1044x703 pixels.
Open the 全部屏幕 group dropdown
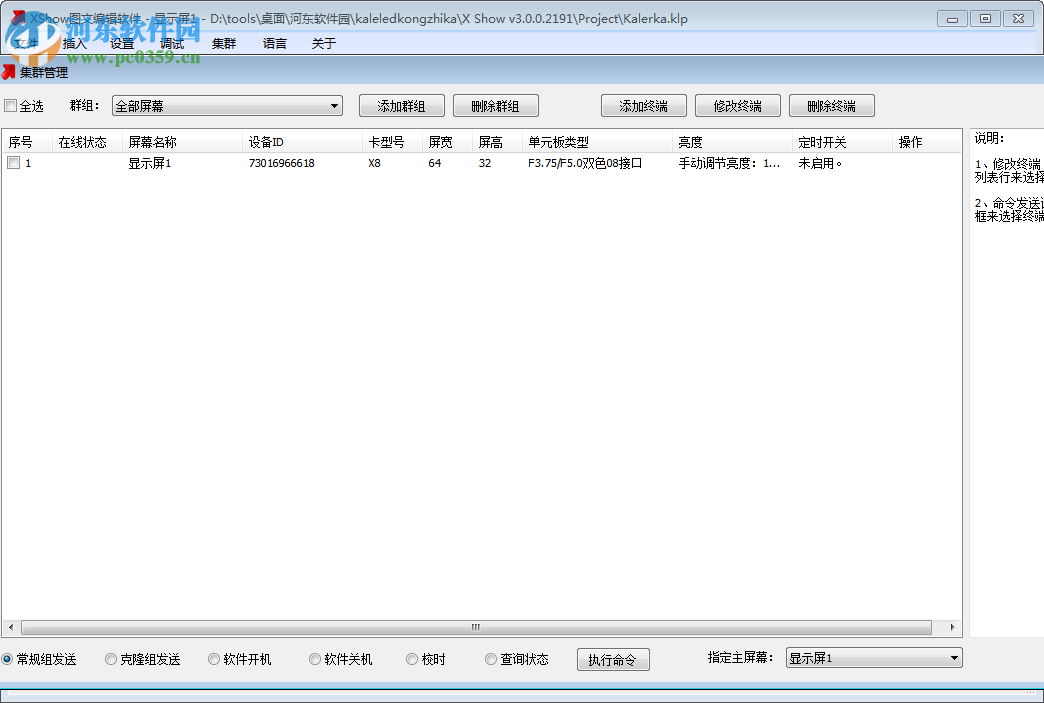(x=336, y=105)
